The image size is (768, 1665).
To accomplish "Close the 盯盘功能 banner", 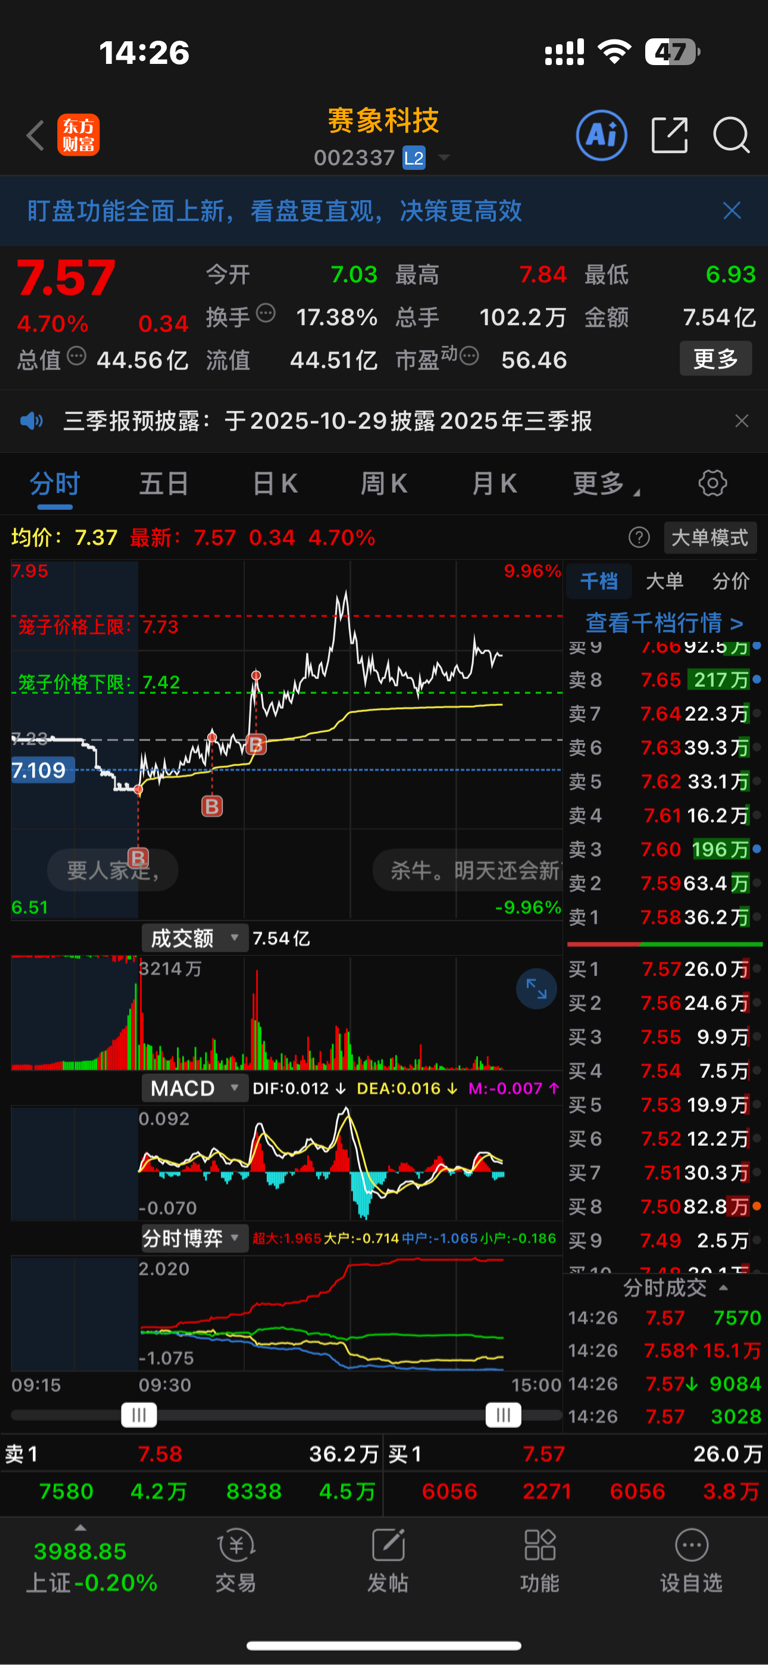I will [x=732, y=210].
